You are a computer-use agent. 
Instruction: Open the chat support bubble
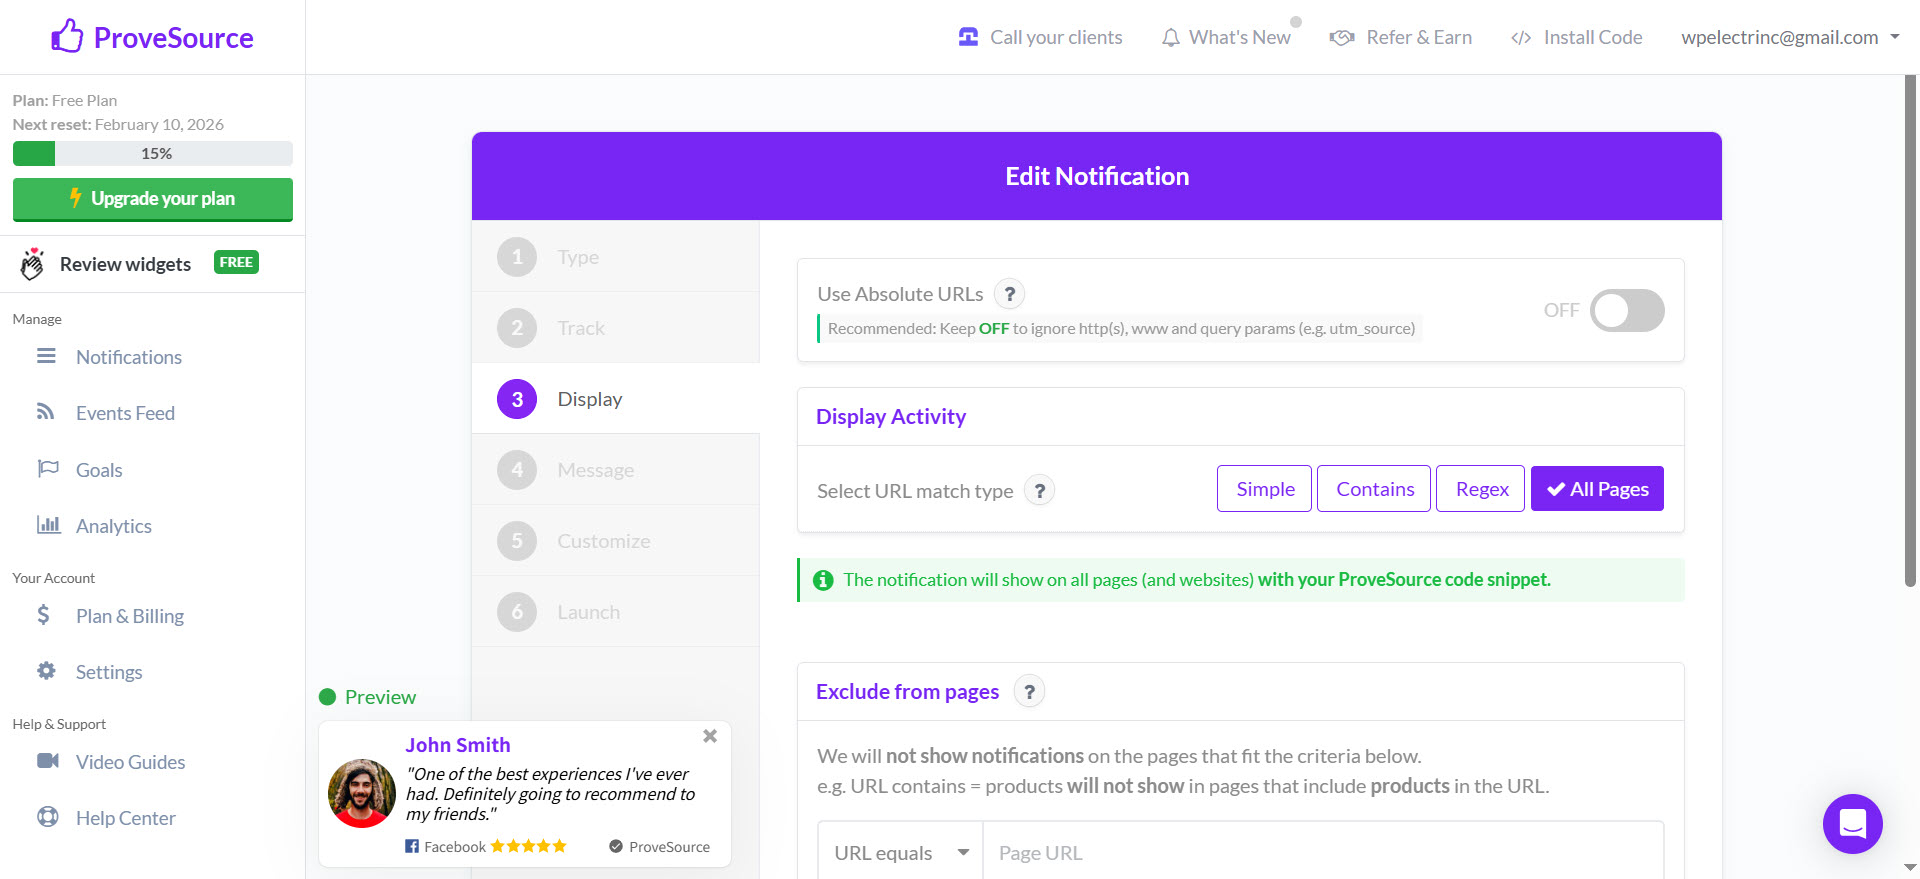point(1852,823)
